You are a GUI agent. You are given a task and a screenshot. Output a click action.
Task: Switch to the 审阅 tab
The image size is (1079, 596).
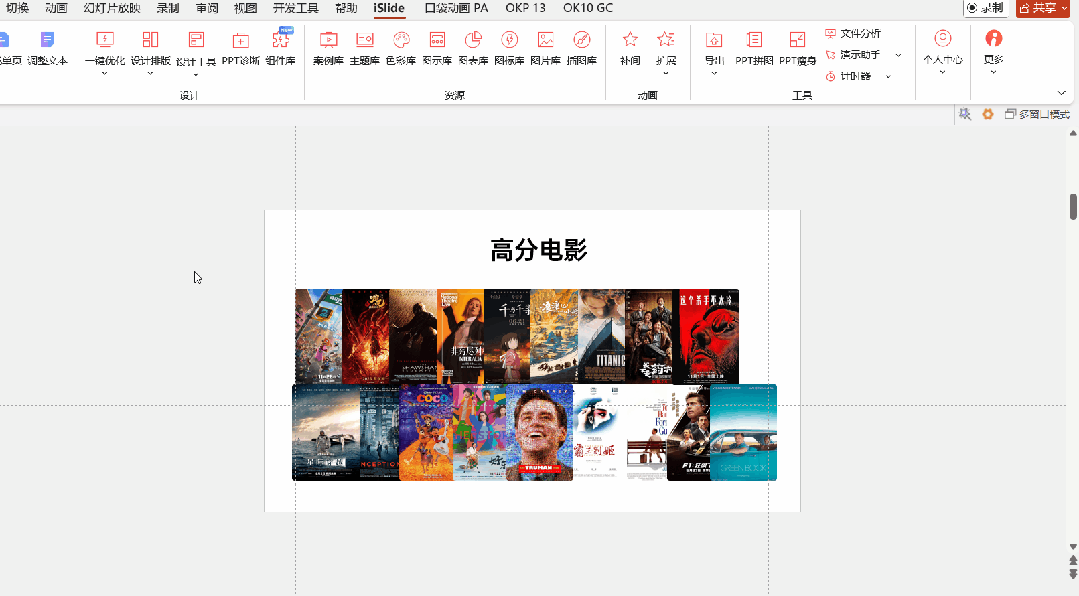[x=207, y=8]
